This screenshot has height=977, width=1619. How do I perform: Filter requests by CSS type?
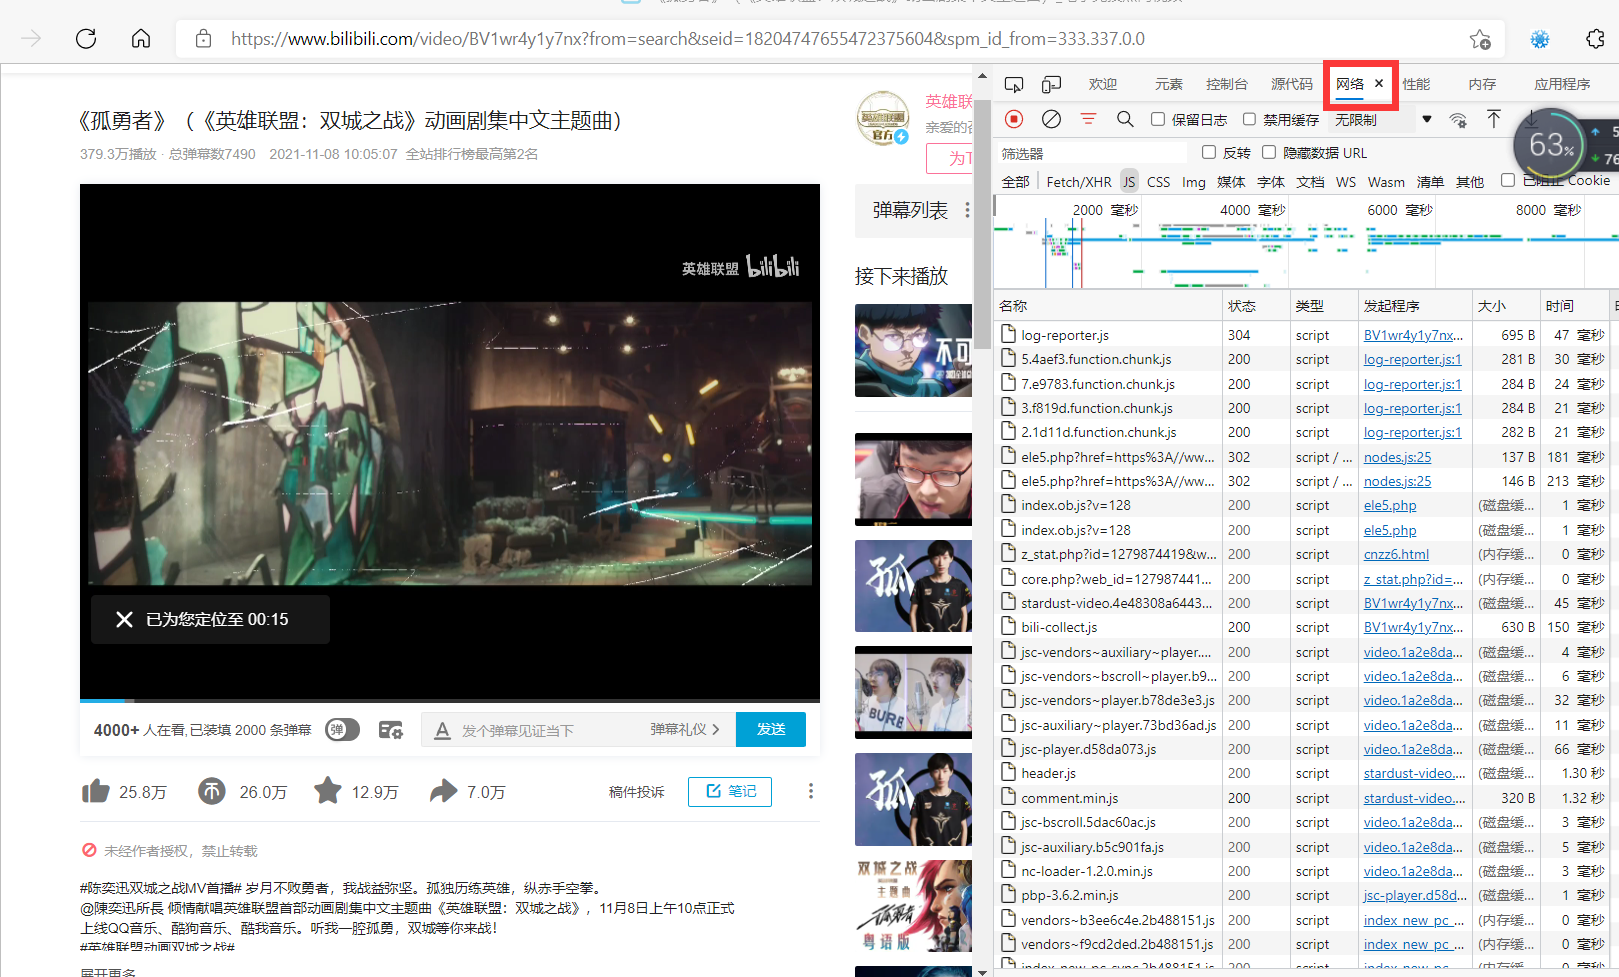pyautogui.click(x=1158, y=182)
